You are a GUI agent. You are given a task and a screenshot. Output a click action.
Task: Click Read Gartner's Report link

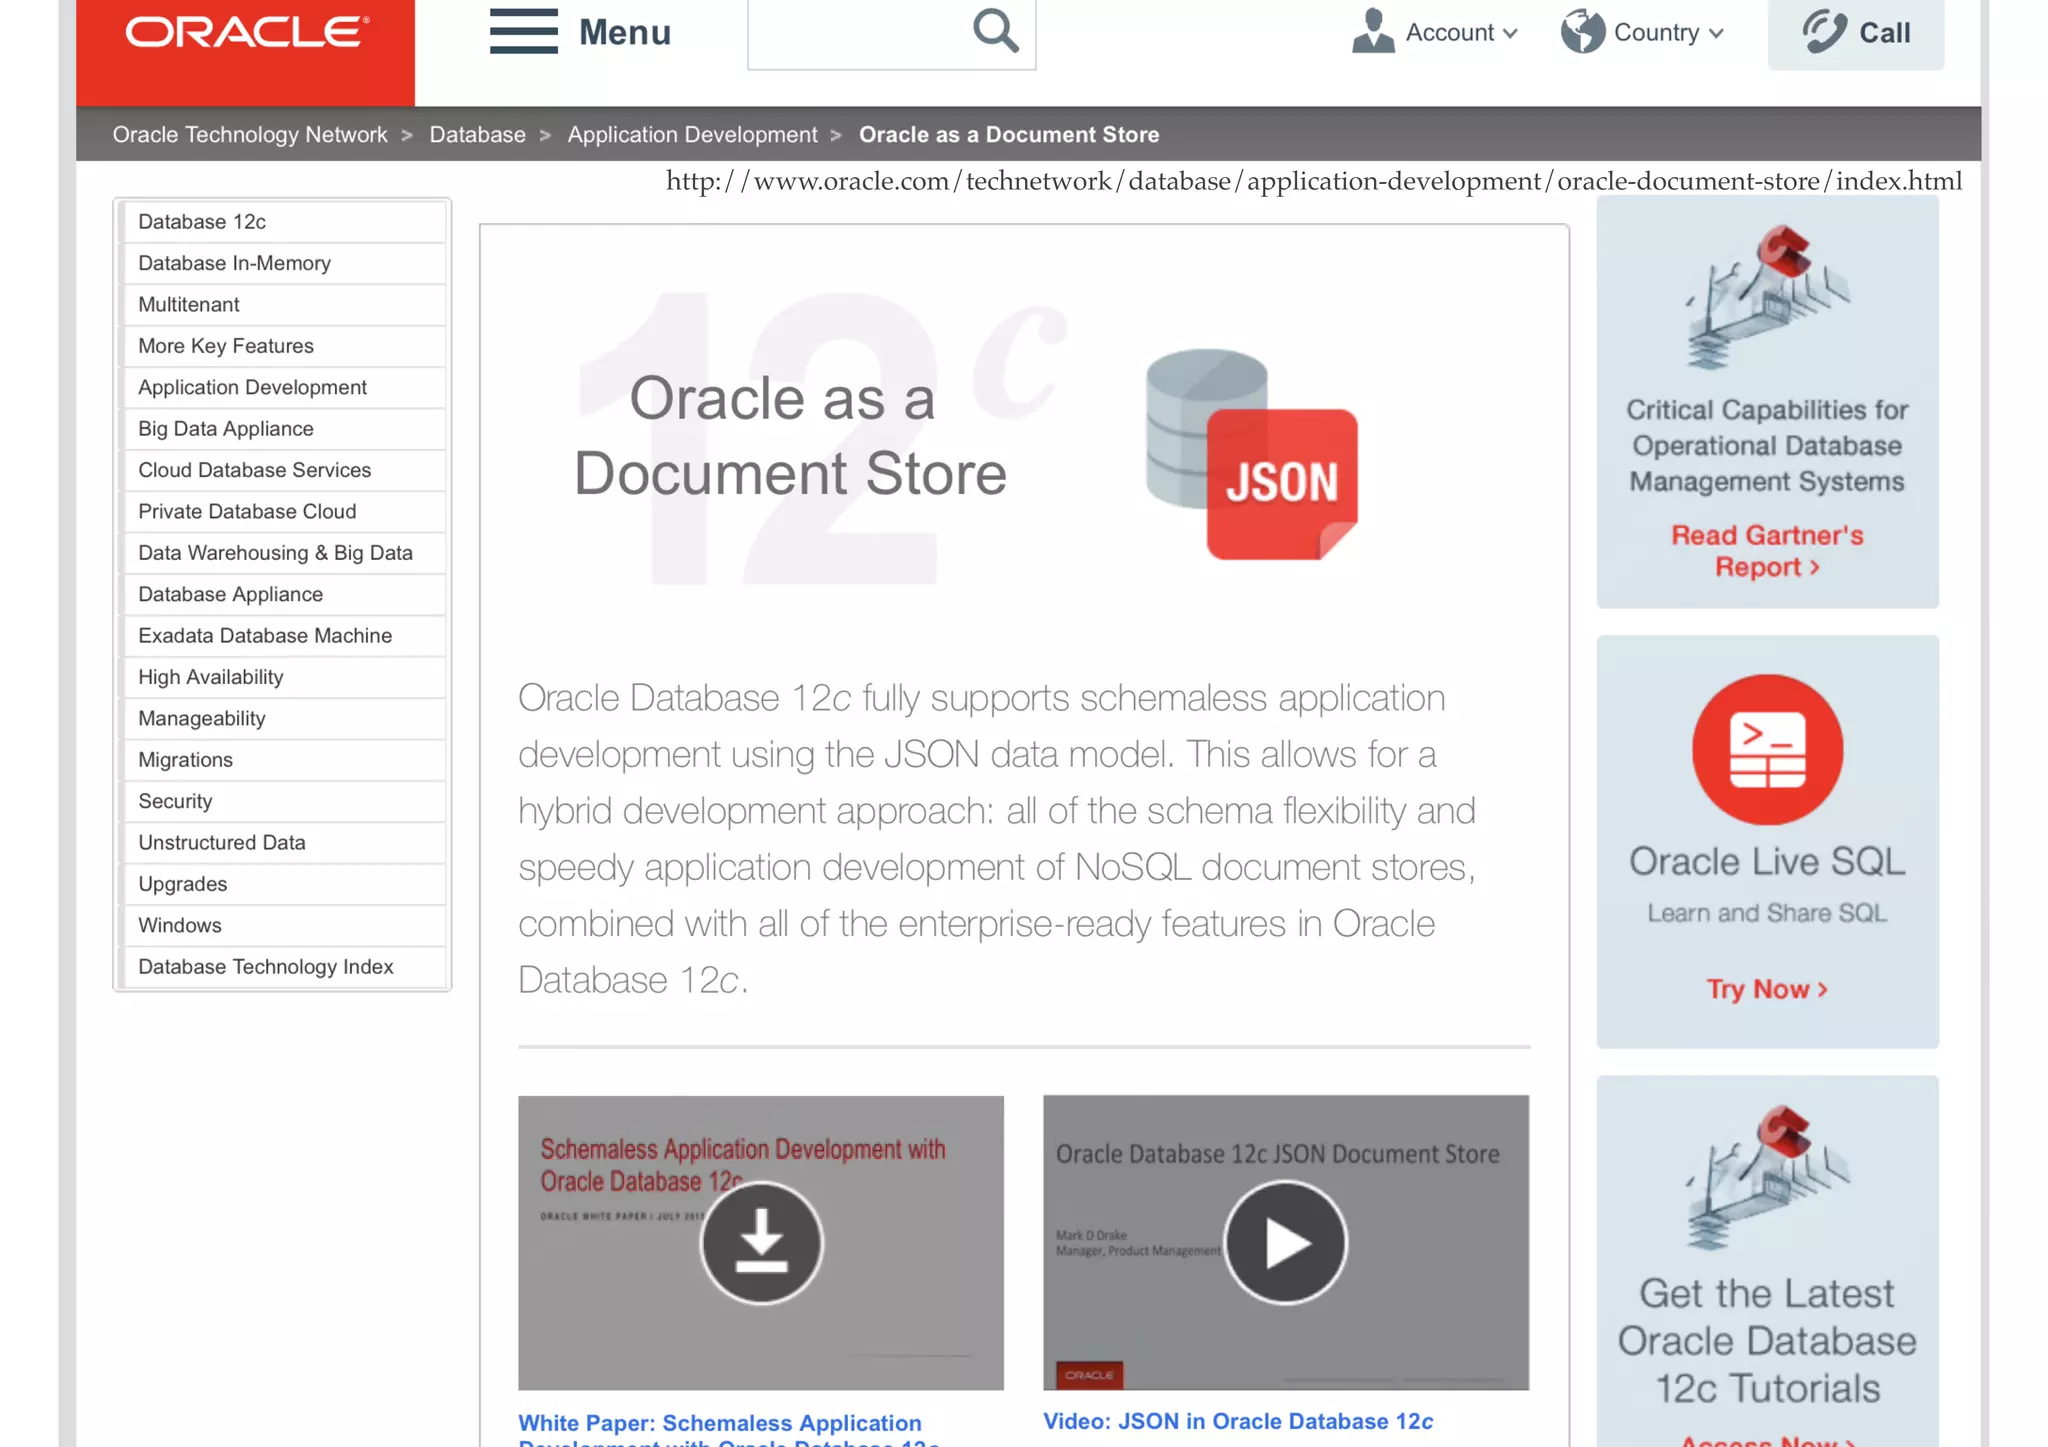click(1767, 551)
